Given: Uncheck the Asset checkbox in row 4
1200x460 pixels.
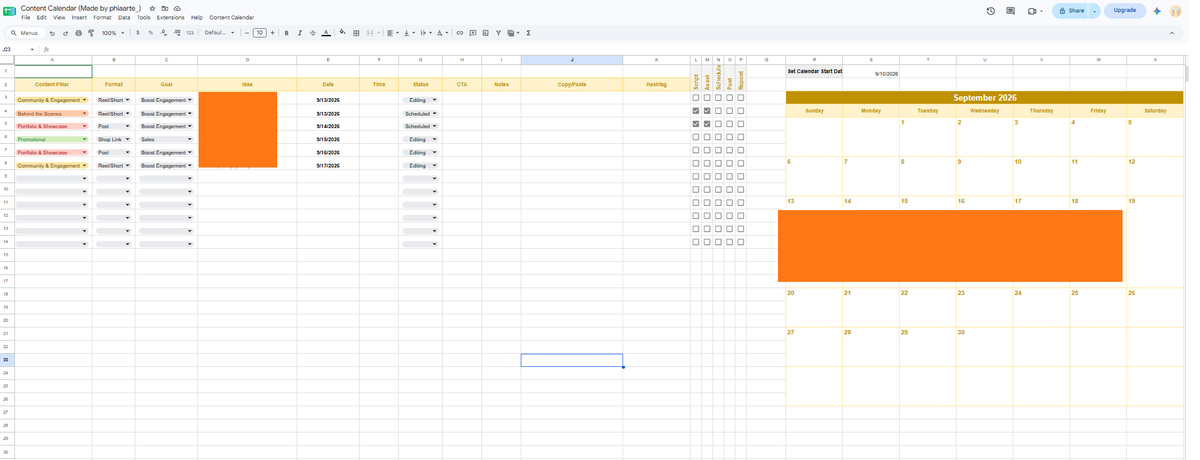Looking at the screenshot, I should coord(707,111).
